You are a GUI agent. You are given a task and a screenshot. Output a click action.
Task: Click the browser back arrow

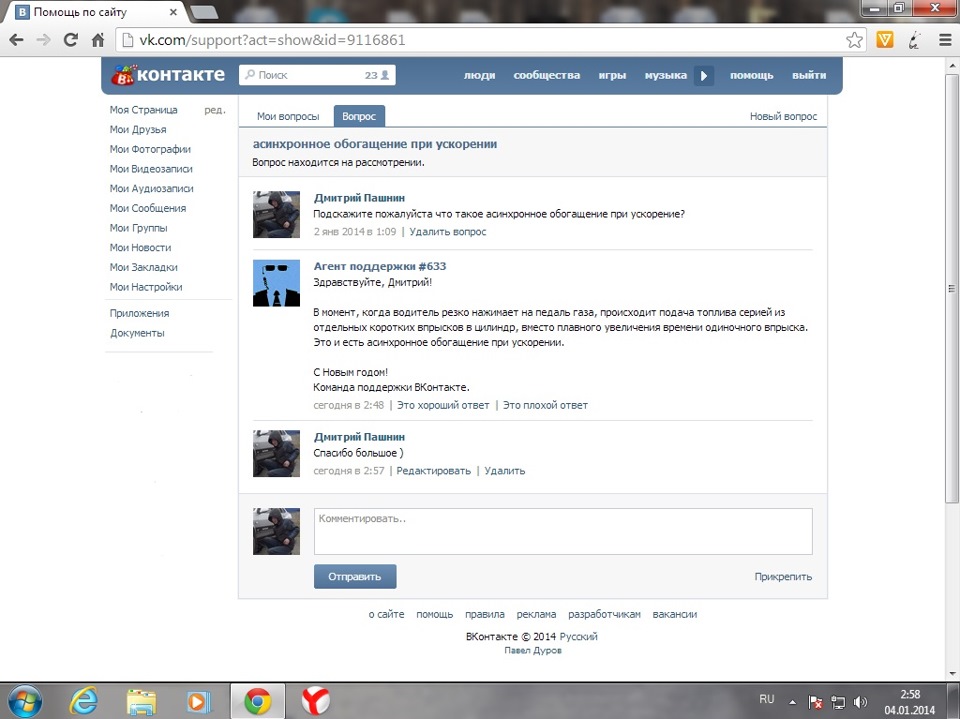pyautogui.click(x=17, y=40)
